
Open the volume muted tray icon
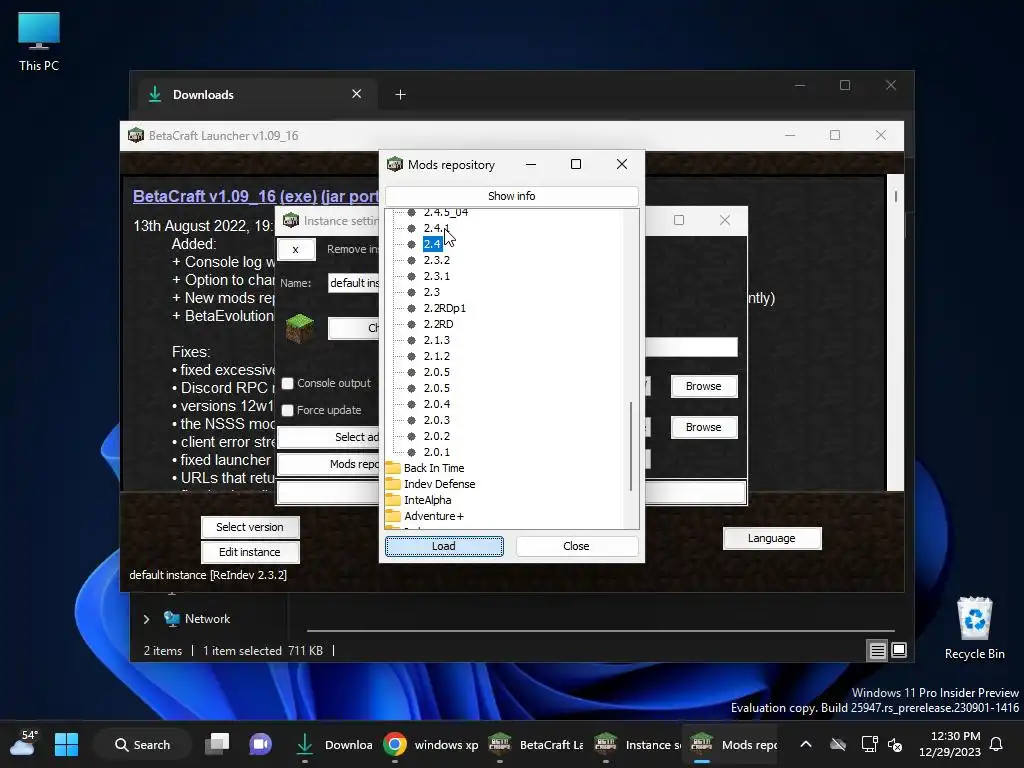click(x=895, y=744)
